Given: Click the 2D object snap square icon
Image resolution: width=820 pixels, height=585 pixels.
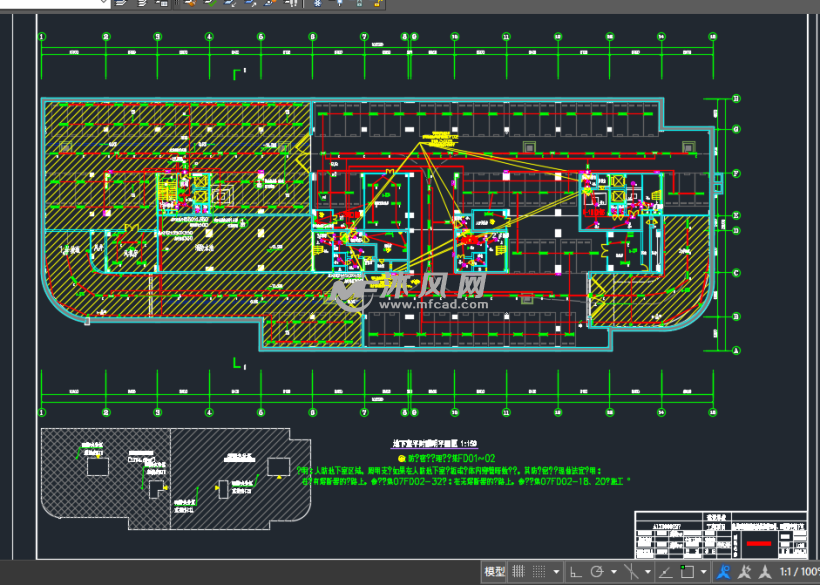Looking at the screenshot, I should [x=686, y=572].
